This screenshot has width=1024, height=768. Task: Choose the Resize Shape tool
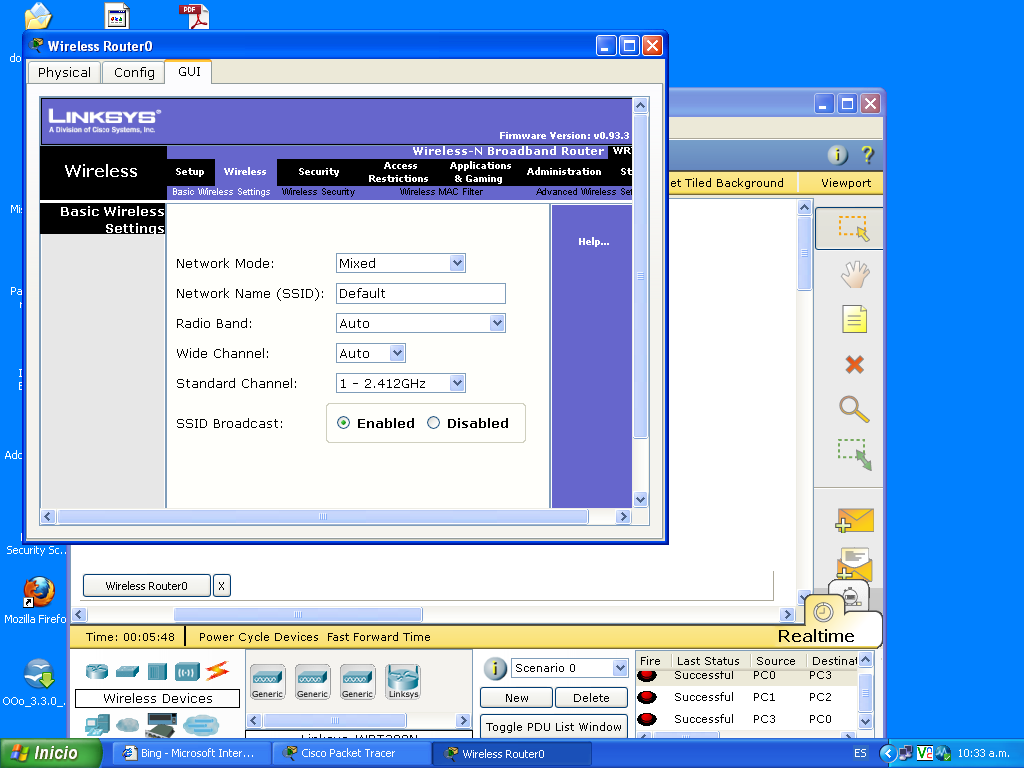tap(854, 455)
